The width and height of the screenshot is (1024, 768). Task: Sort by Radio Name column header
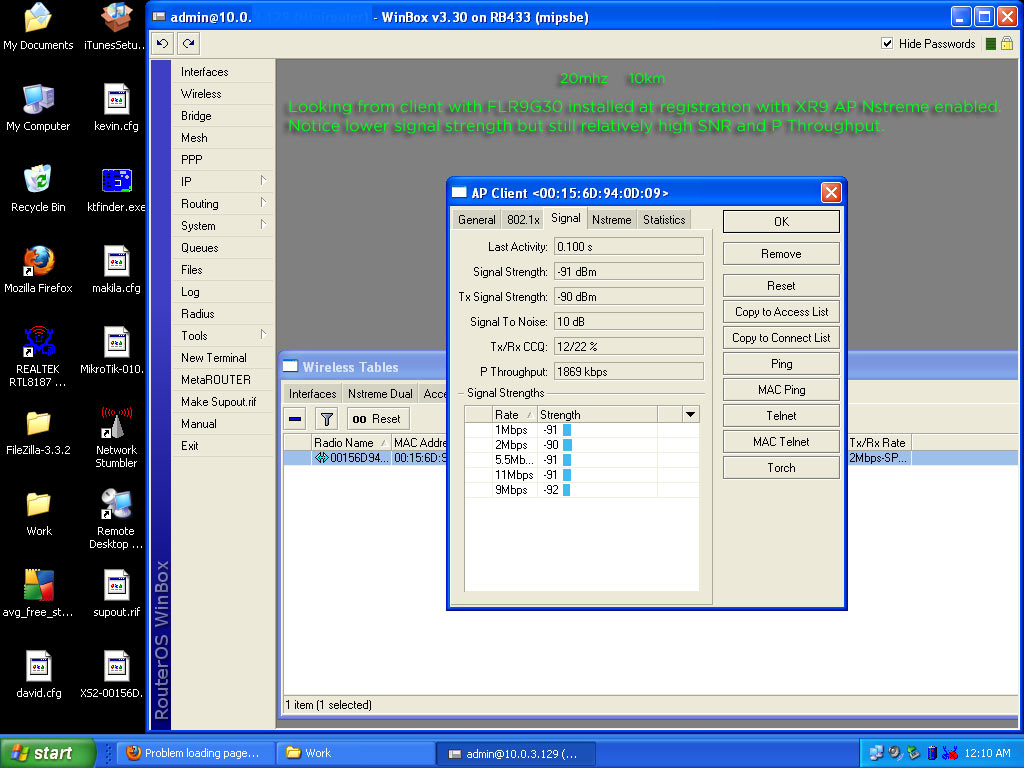(x=351, y=443)
